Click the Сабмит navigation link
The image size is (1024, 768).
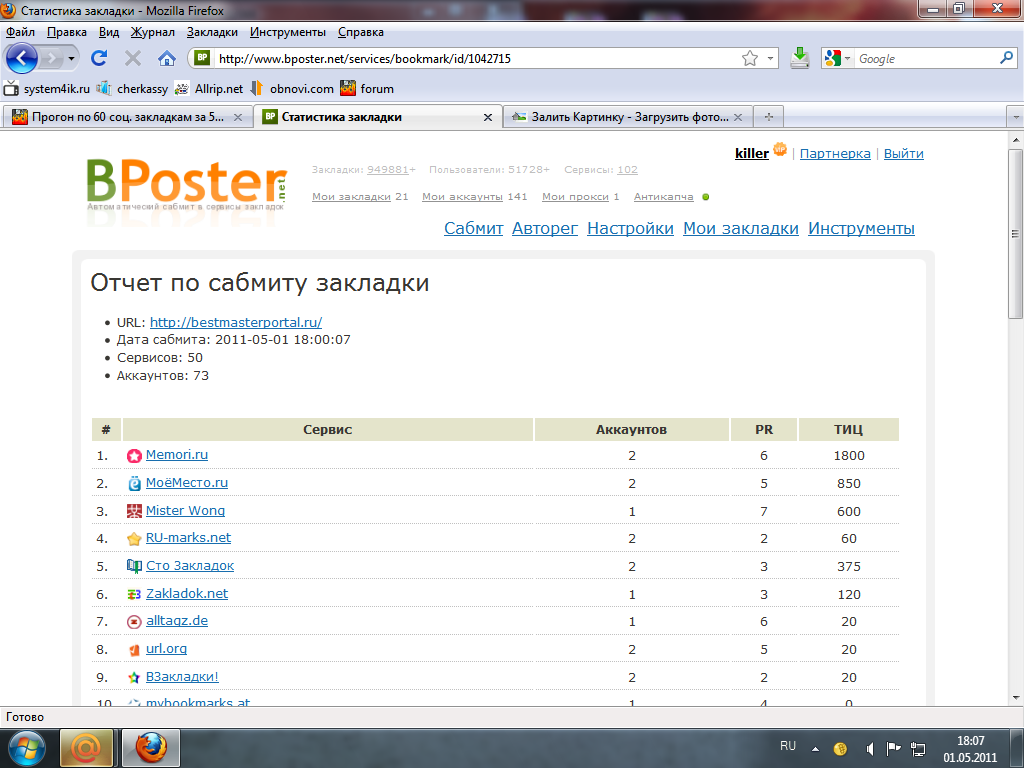tap(473, 229)
